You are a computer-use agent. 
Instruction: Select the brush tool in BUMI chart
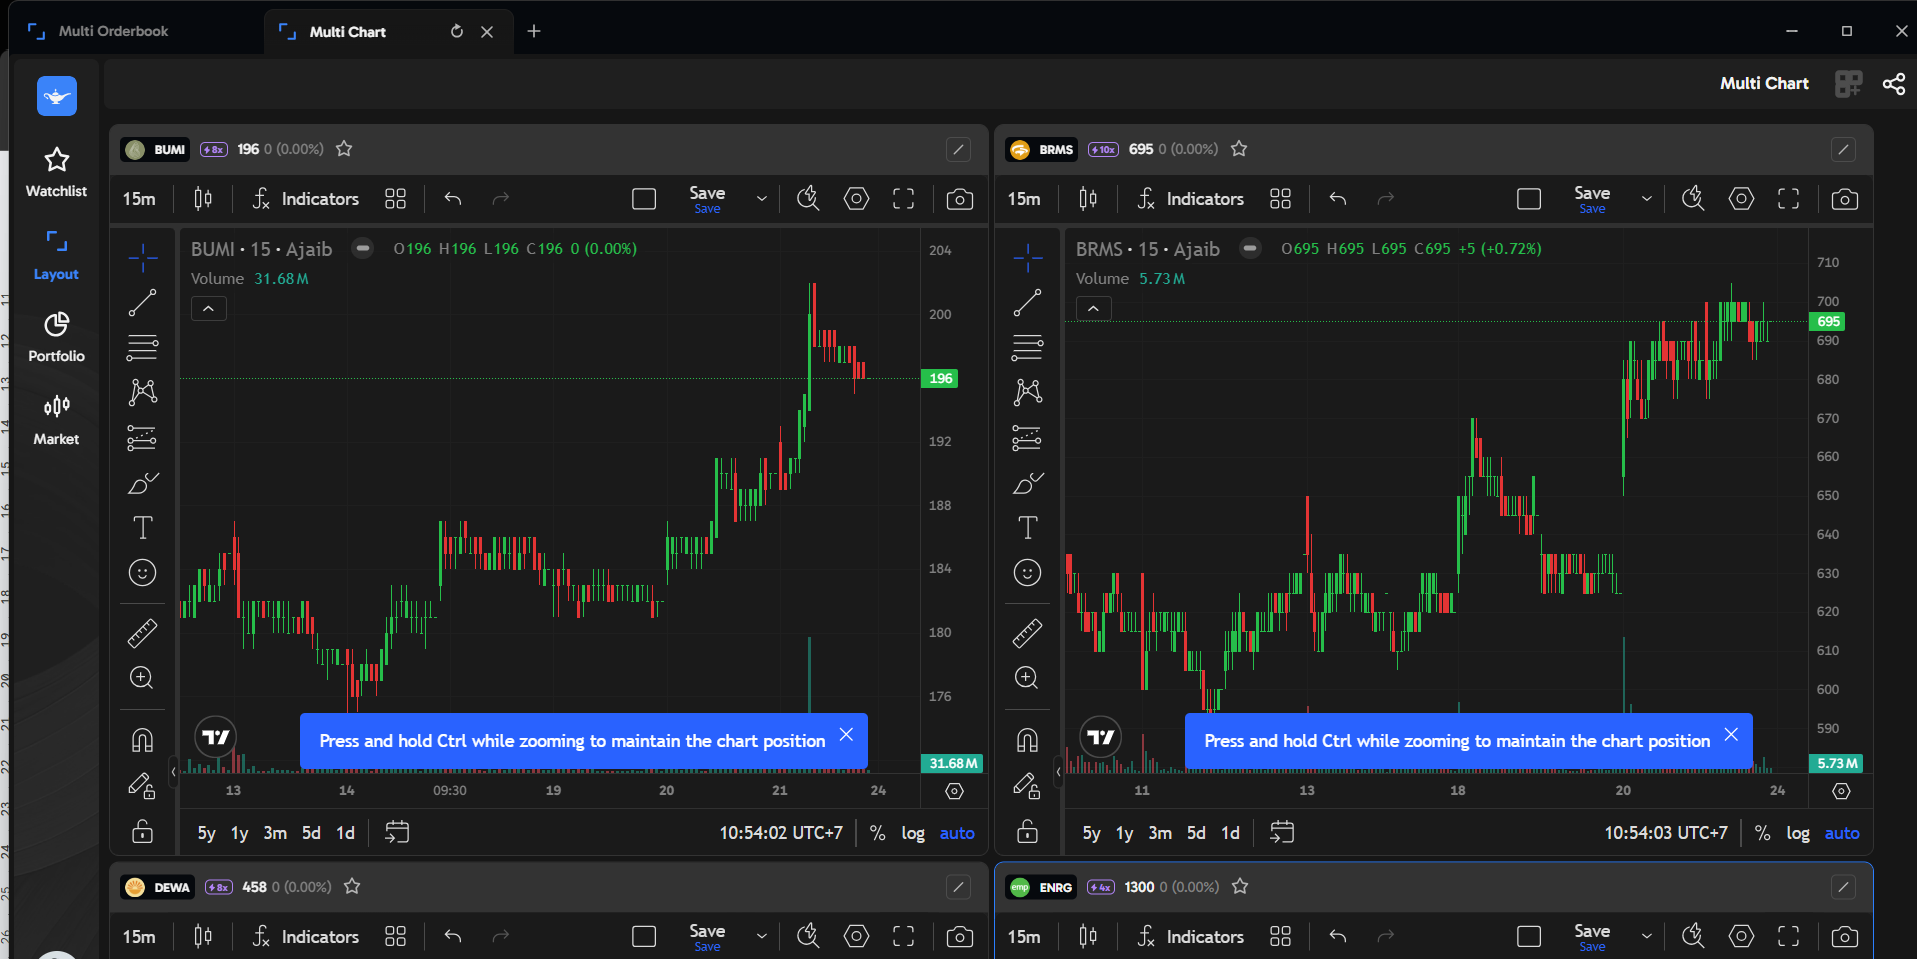tap(142, 483)
